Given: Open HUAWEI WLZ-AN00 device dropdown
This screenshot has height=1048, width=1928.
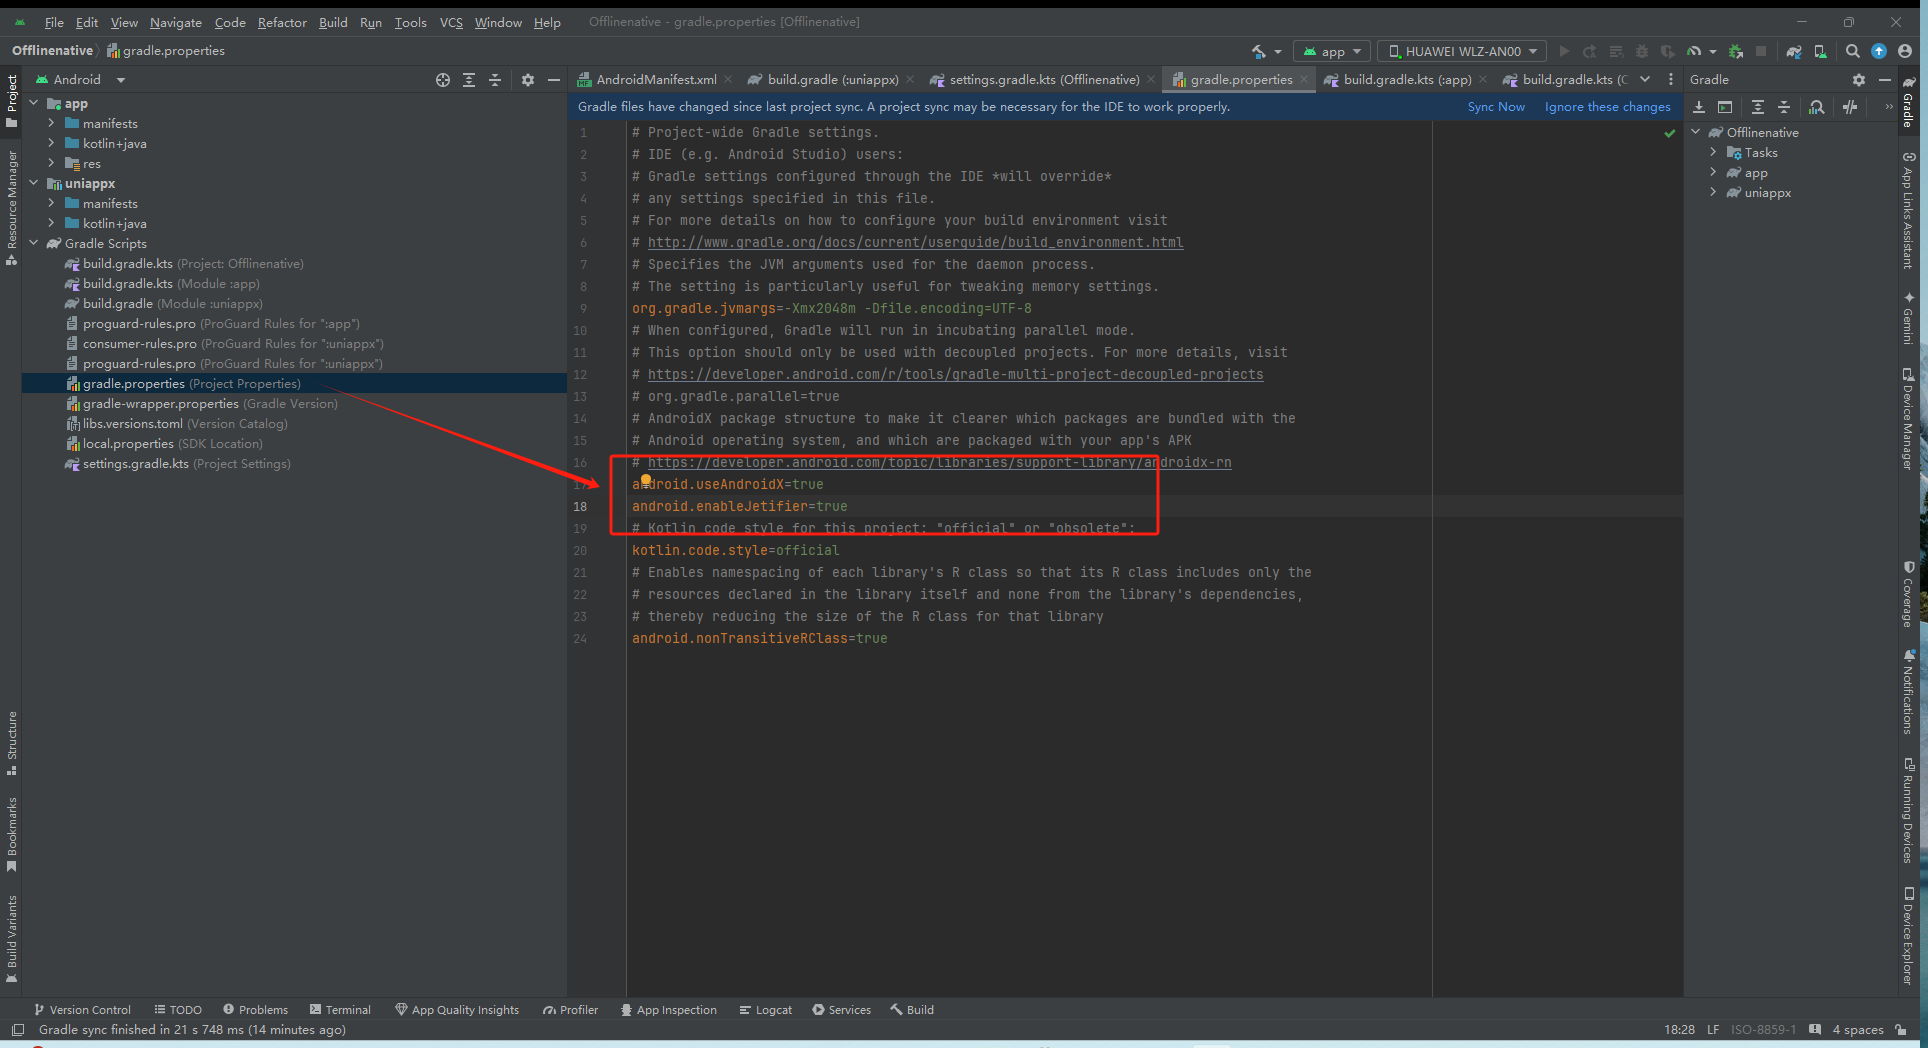Looking at the screenshot, I should tap(1462, 51).
